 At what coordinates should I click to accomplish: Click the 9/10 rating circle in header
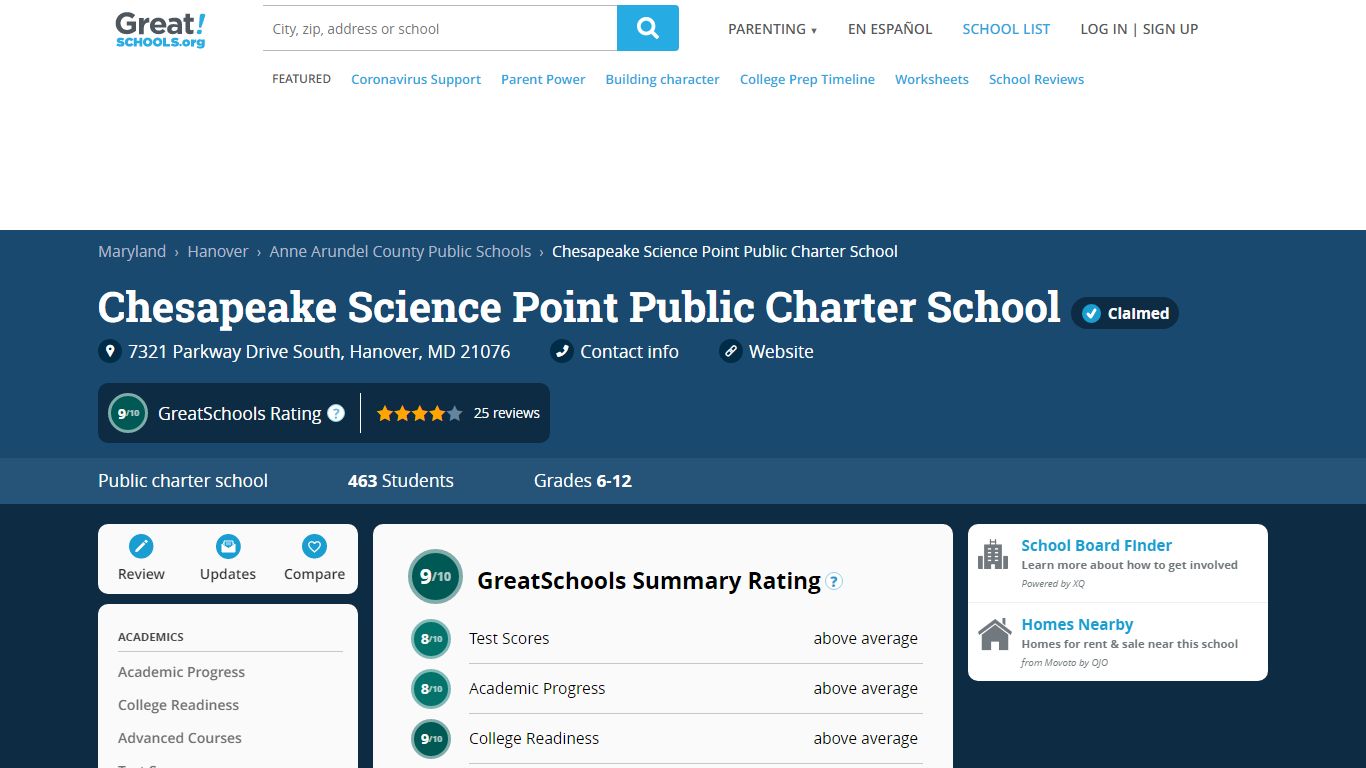[128, 413]
